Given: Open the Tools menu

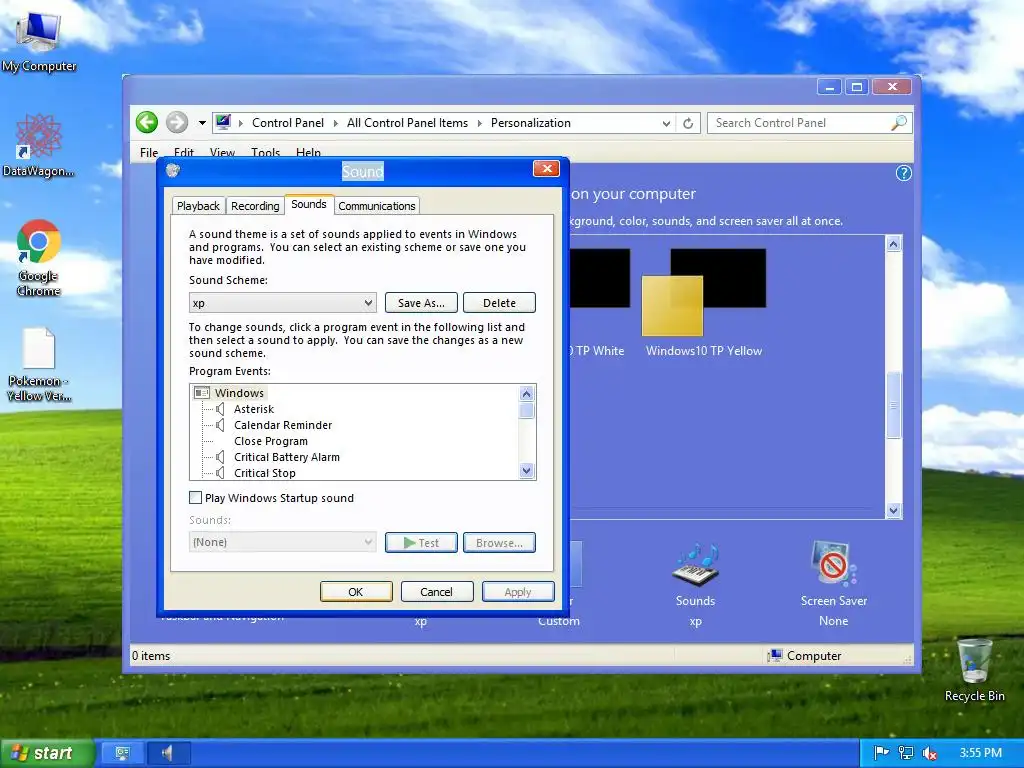Looking at the screenshot, I should click(265, 152).
